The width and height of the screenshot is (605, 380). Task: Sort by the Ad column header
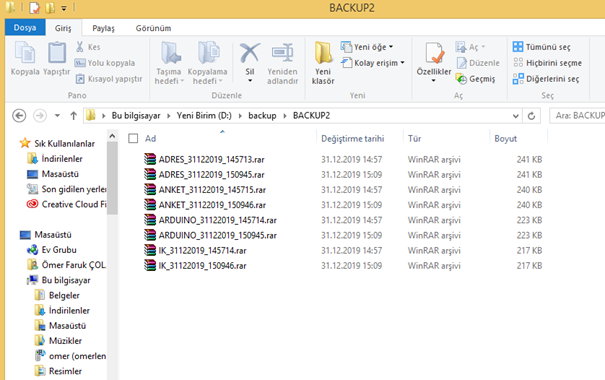point(150,138)
